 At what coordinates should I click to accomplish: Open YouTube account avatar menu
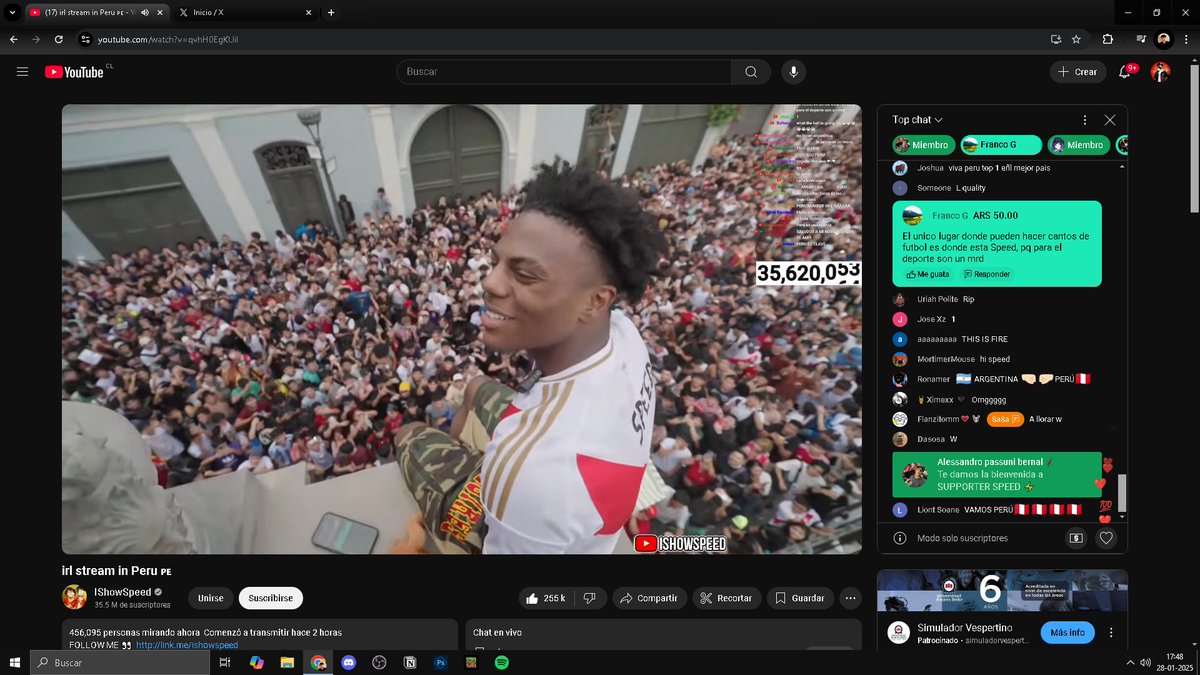(x=1160, y=72)
